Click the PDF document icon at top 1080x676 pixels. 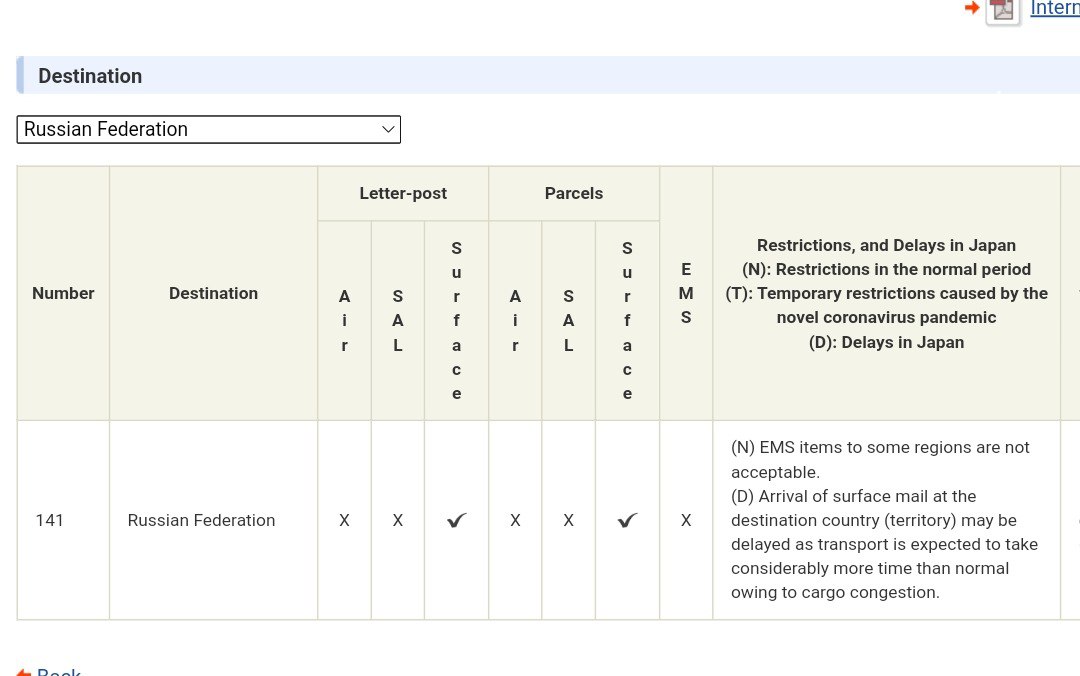point(1003,11)
